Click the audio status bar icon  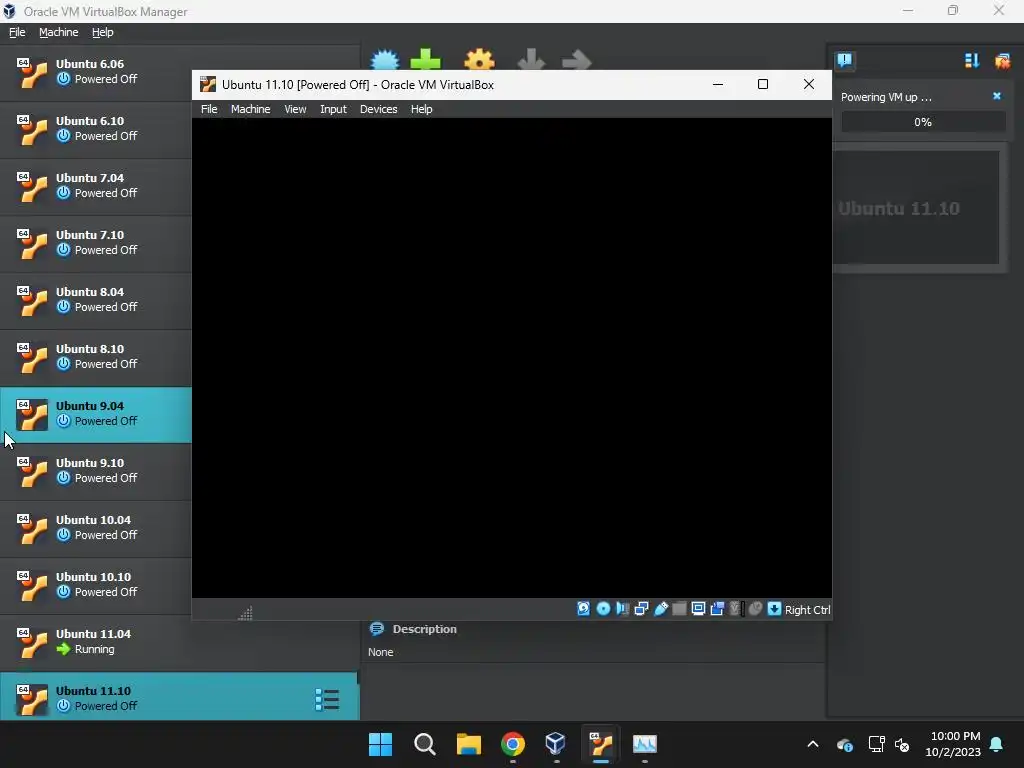coord(622,609)
